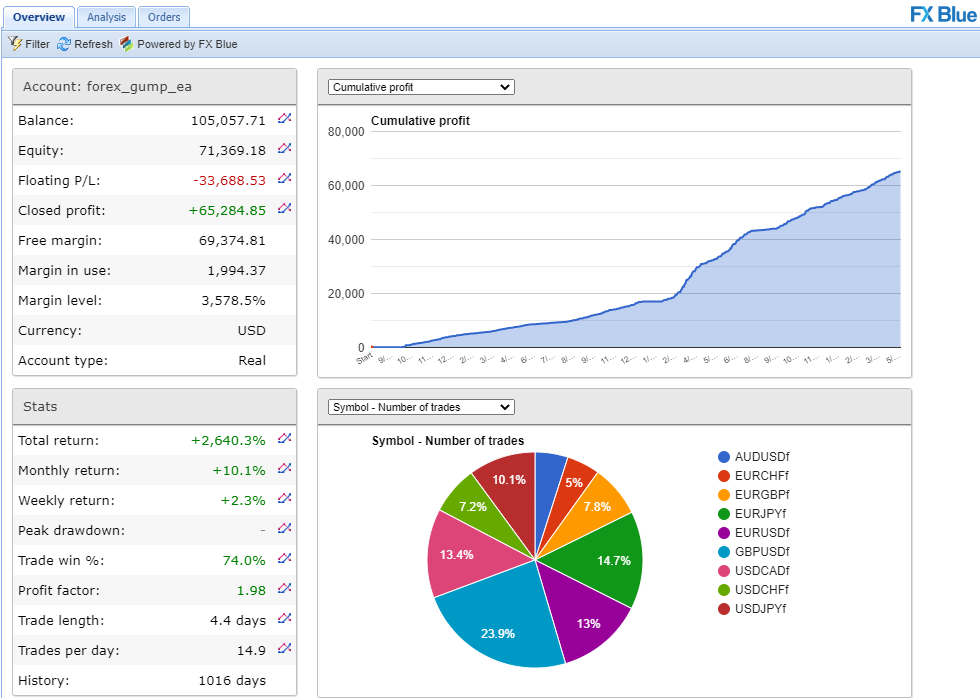The image size is (980, 698).
Task: Click the FX Blue logo
Action: 943,14
